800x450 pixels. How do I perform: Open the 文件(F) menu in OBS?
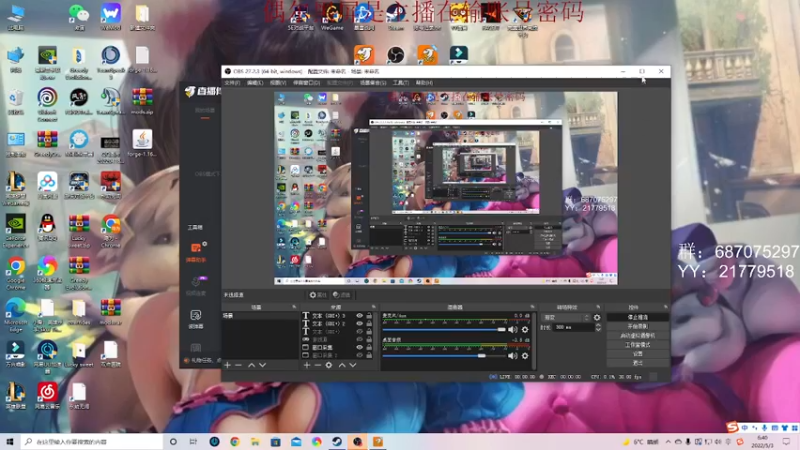pos(232,83)
